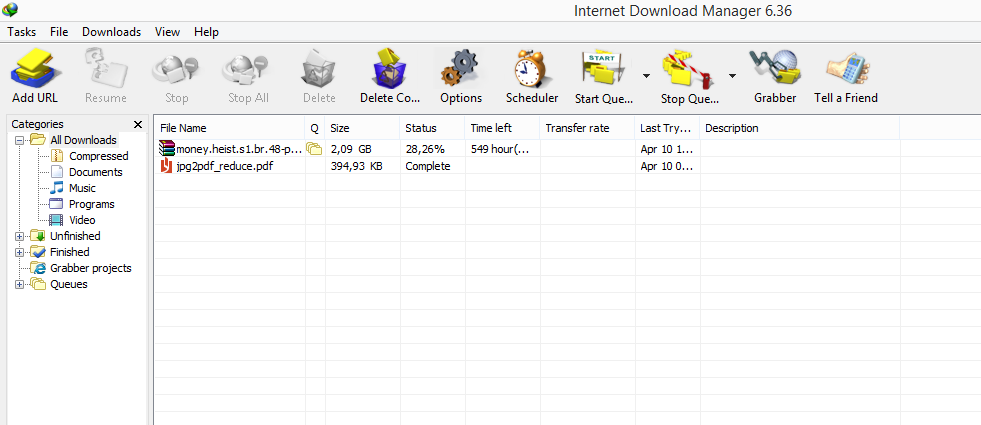Screen dimensions: 981x425
Task: Select the Documents category
Action: click(96, 172)
